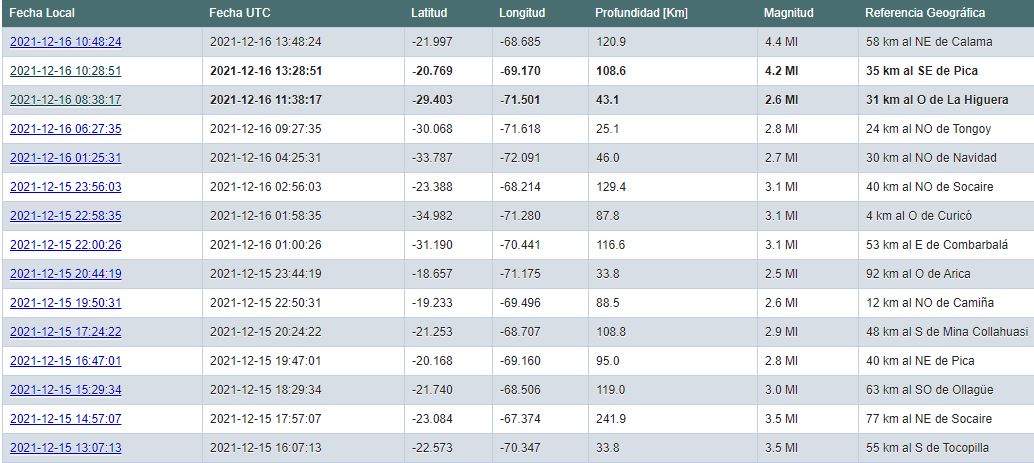Open the 2021-12-16 10:28:51 event link
This screenshot has width=1034, height=463.
click(x=65, y=71)
